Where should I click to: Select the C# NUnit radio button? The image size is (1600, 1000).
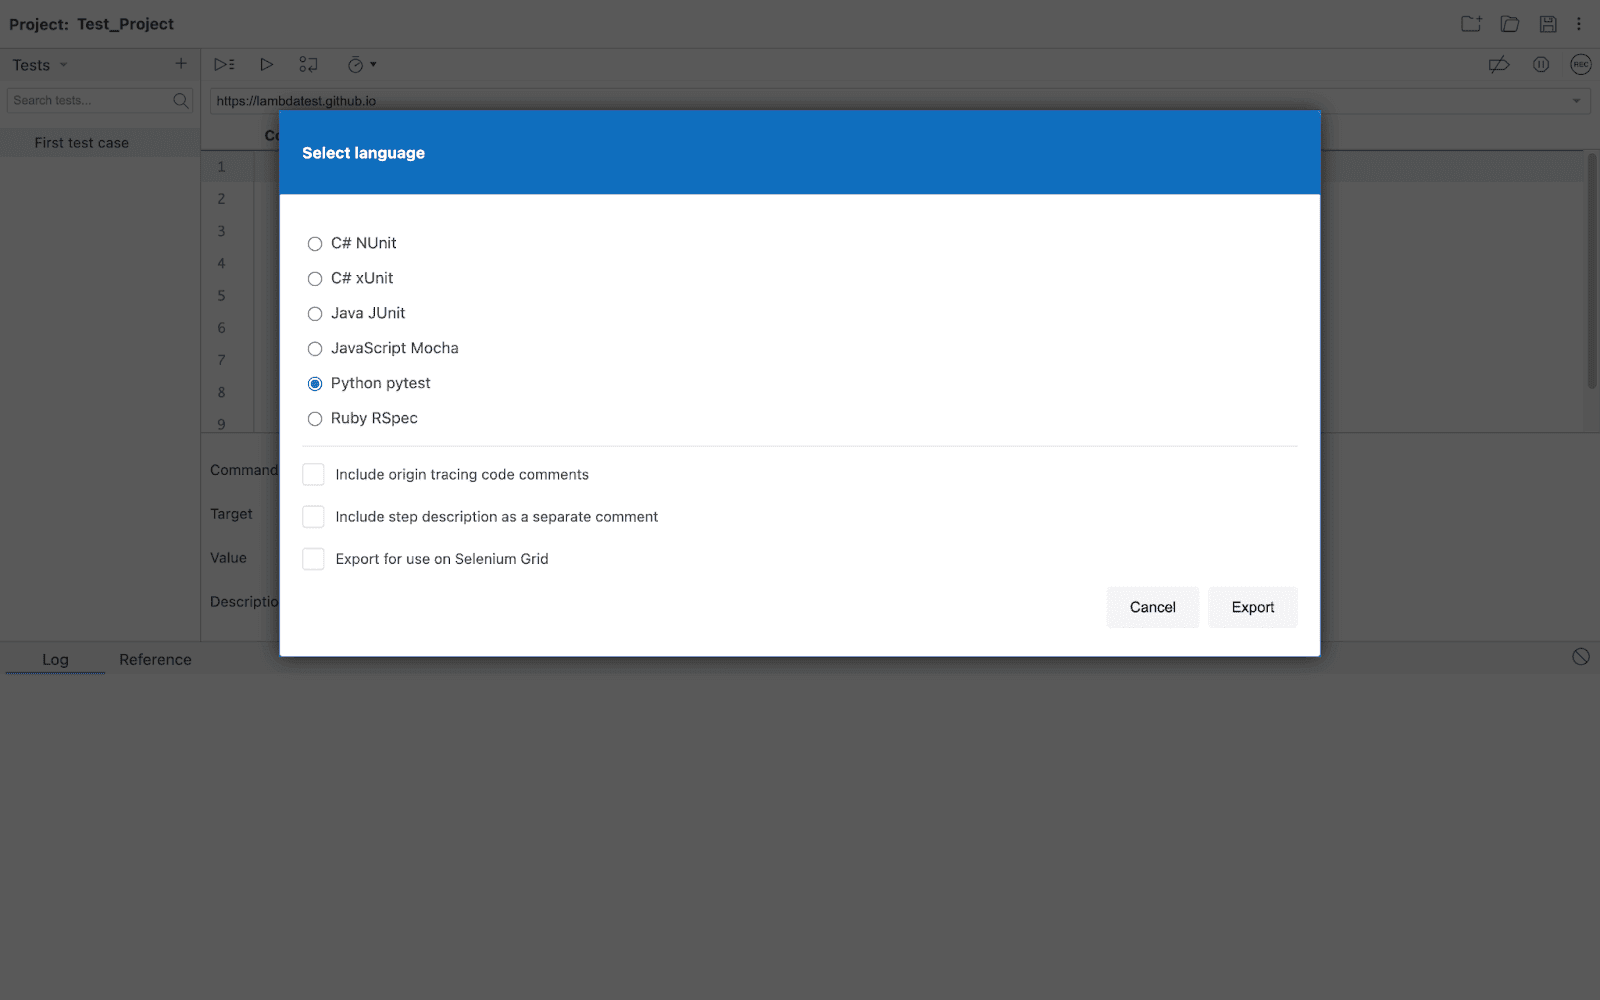tap(315, 244)
